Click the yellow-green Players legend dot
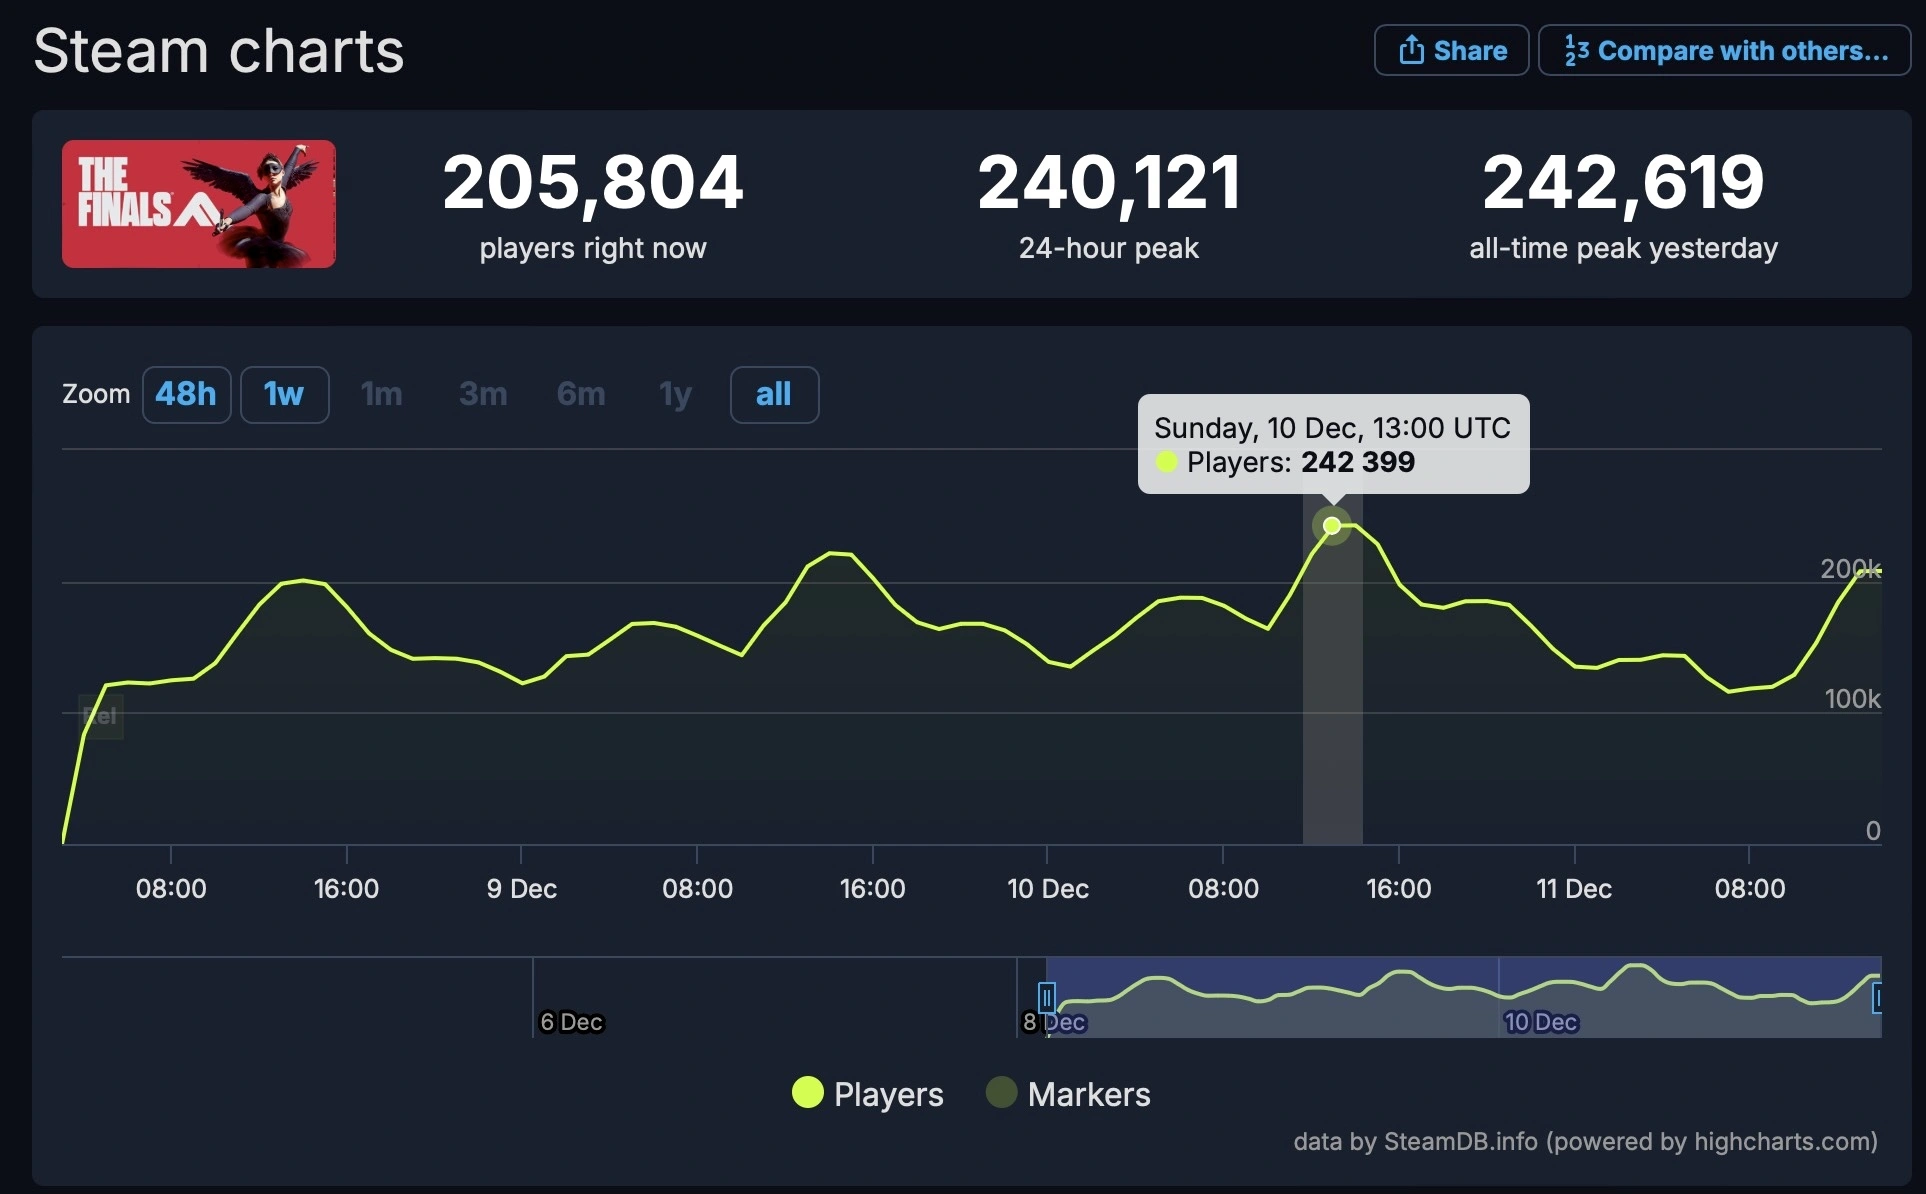The width and height of the screenshot is (1926, 1194). (x=807, y=1093)
